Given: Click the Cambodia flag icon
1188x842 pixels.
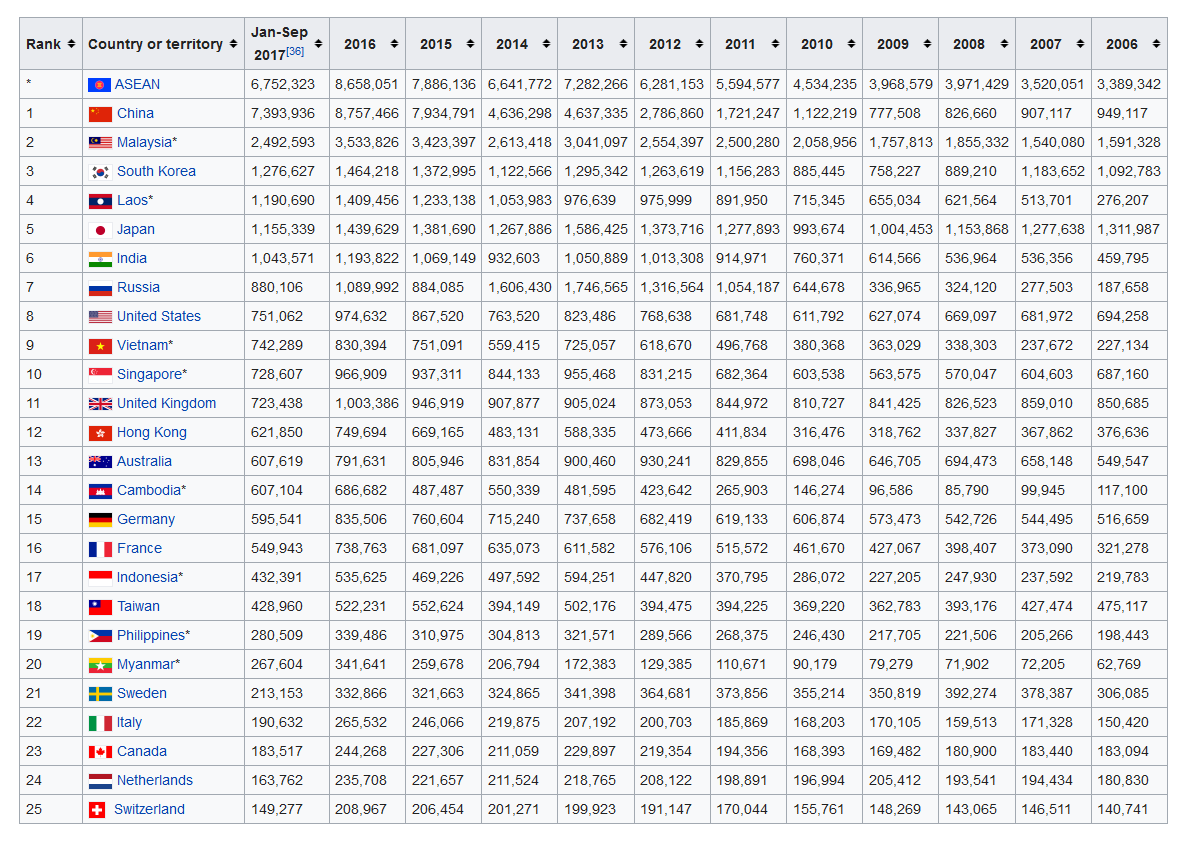Looking at the screenshot, I should (100, 491).
